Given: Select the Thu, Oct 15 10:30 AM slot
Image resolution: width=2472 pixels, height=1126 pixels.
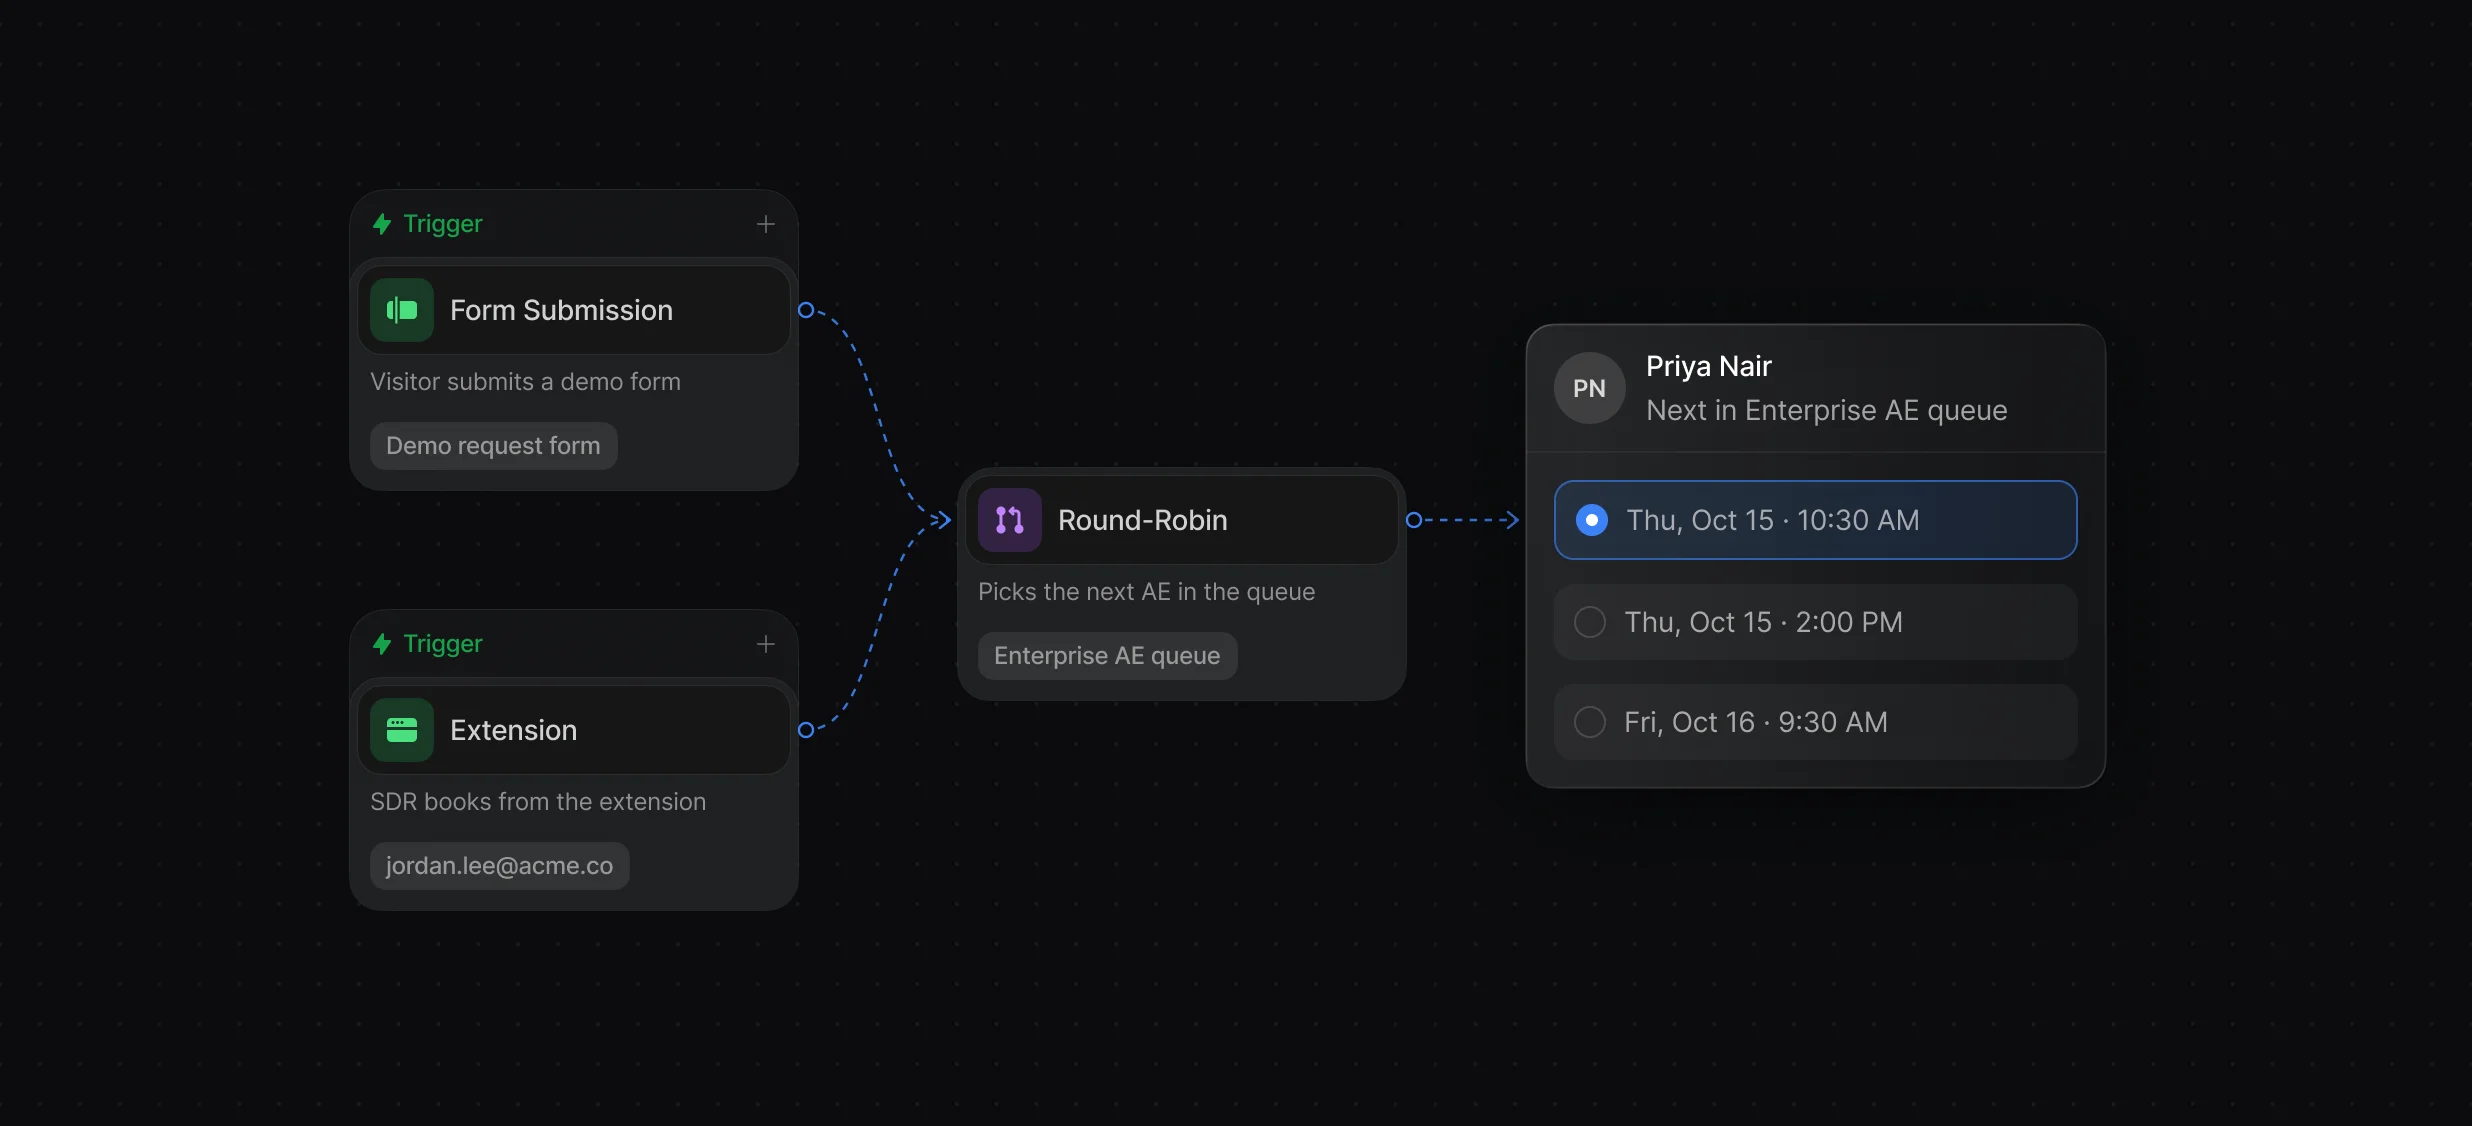Looking at the screenshot, I should (x=1816, y=520).
